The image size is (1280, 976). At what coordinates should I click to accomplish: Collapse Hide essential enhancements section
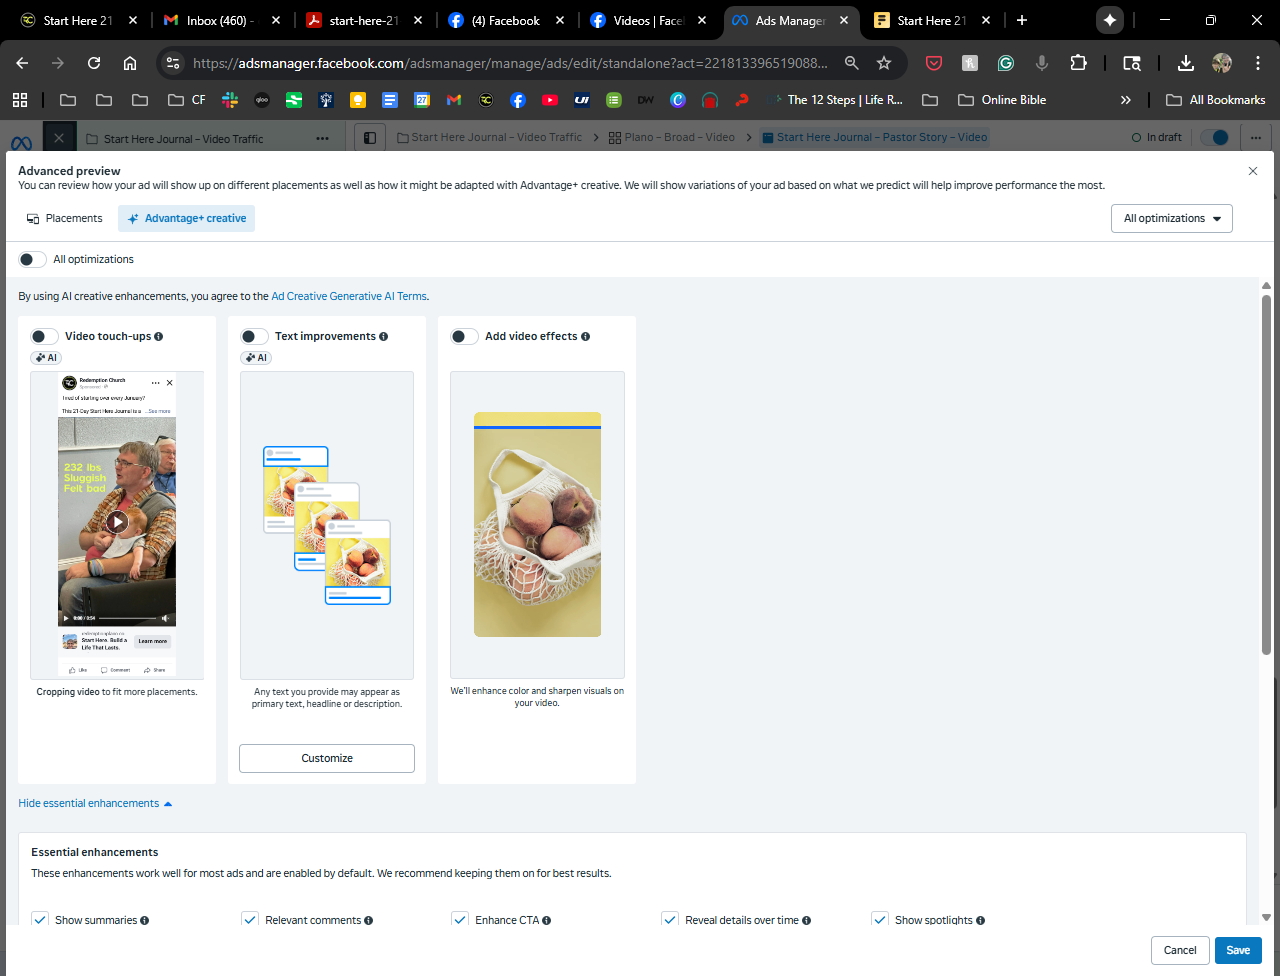[95, 803]
